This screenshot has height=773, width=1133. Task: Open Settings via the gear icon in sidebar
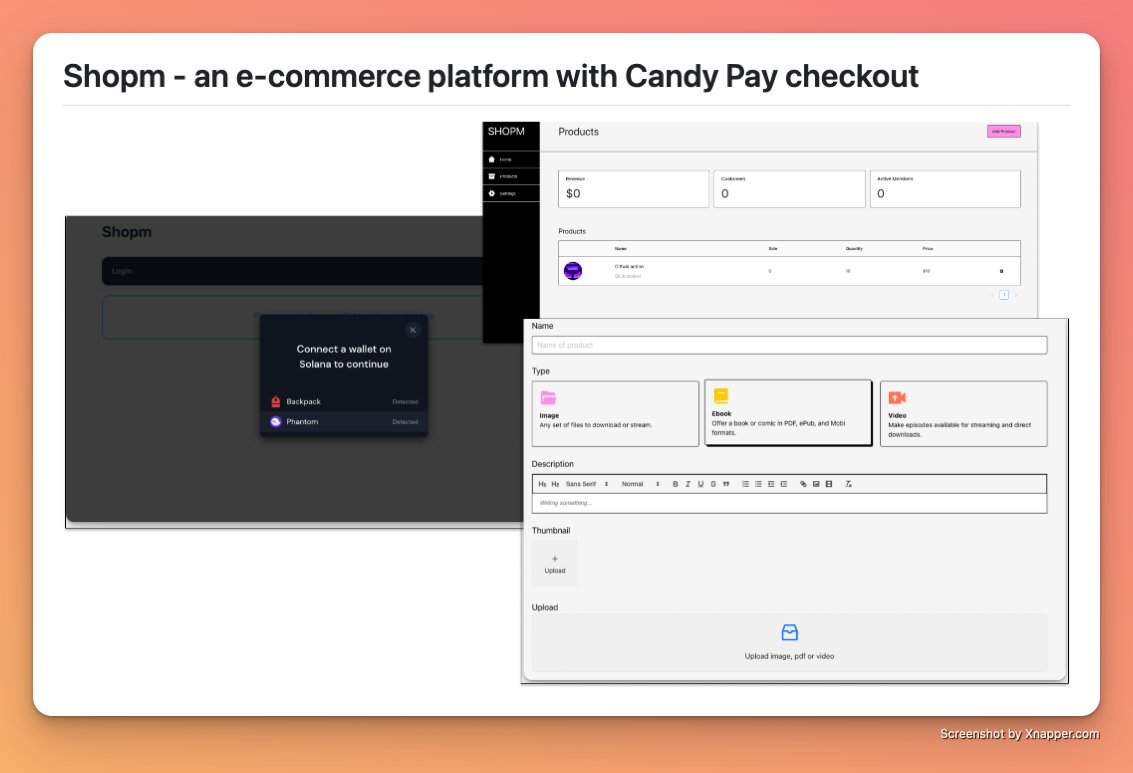pos(491,194)
